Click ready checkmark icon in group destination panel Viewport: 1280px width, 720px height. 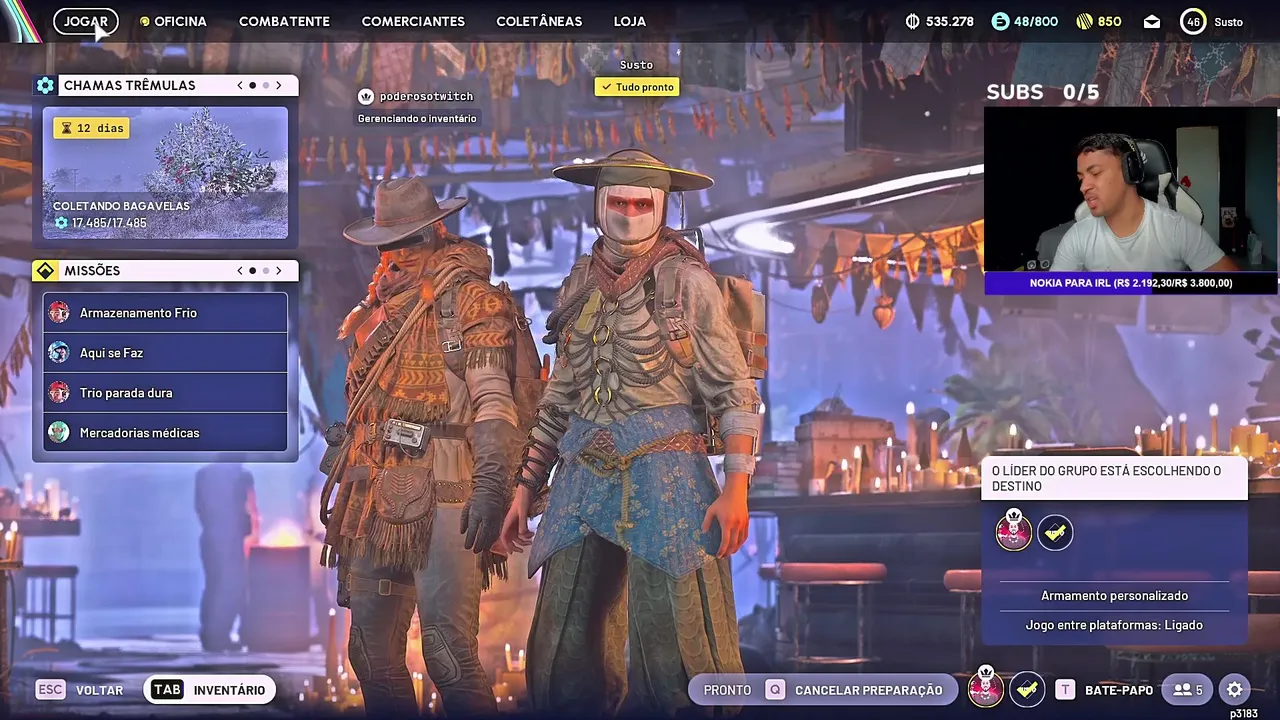tap(1055, 533)
